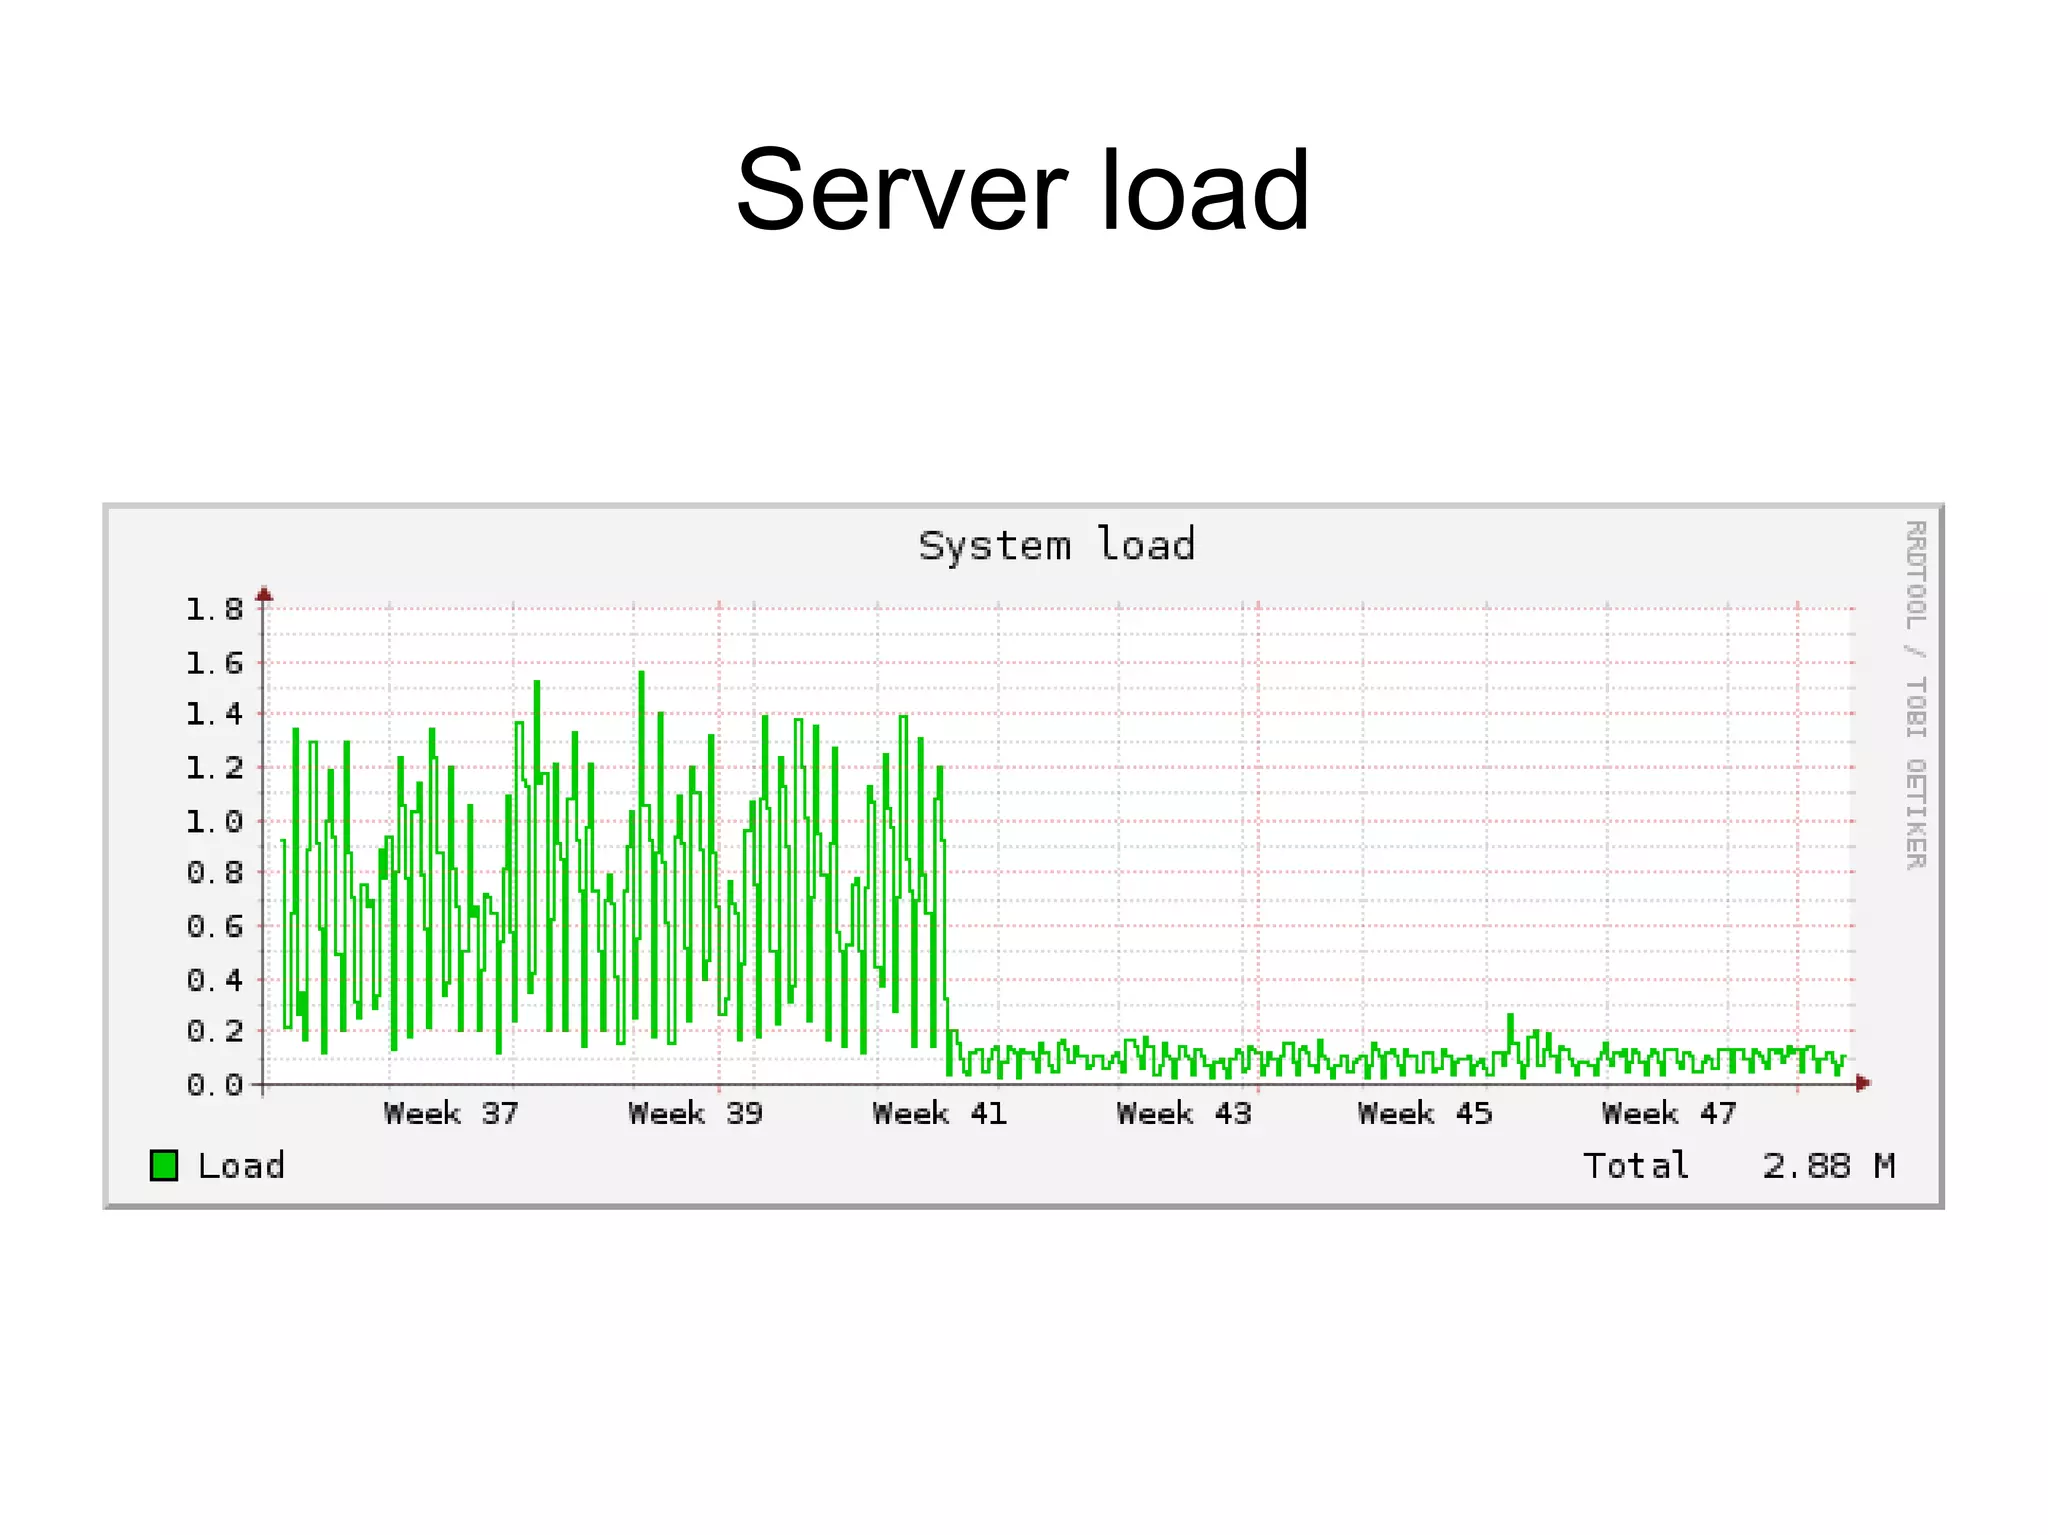The width and height of the screenshot is (2048, 1535).
Task: Click the Week 37 axis label
Action: click(x=451, y=1113)
